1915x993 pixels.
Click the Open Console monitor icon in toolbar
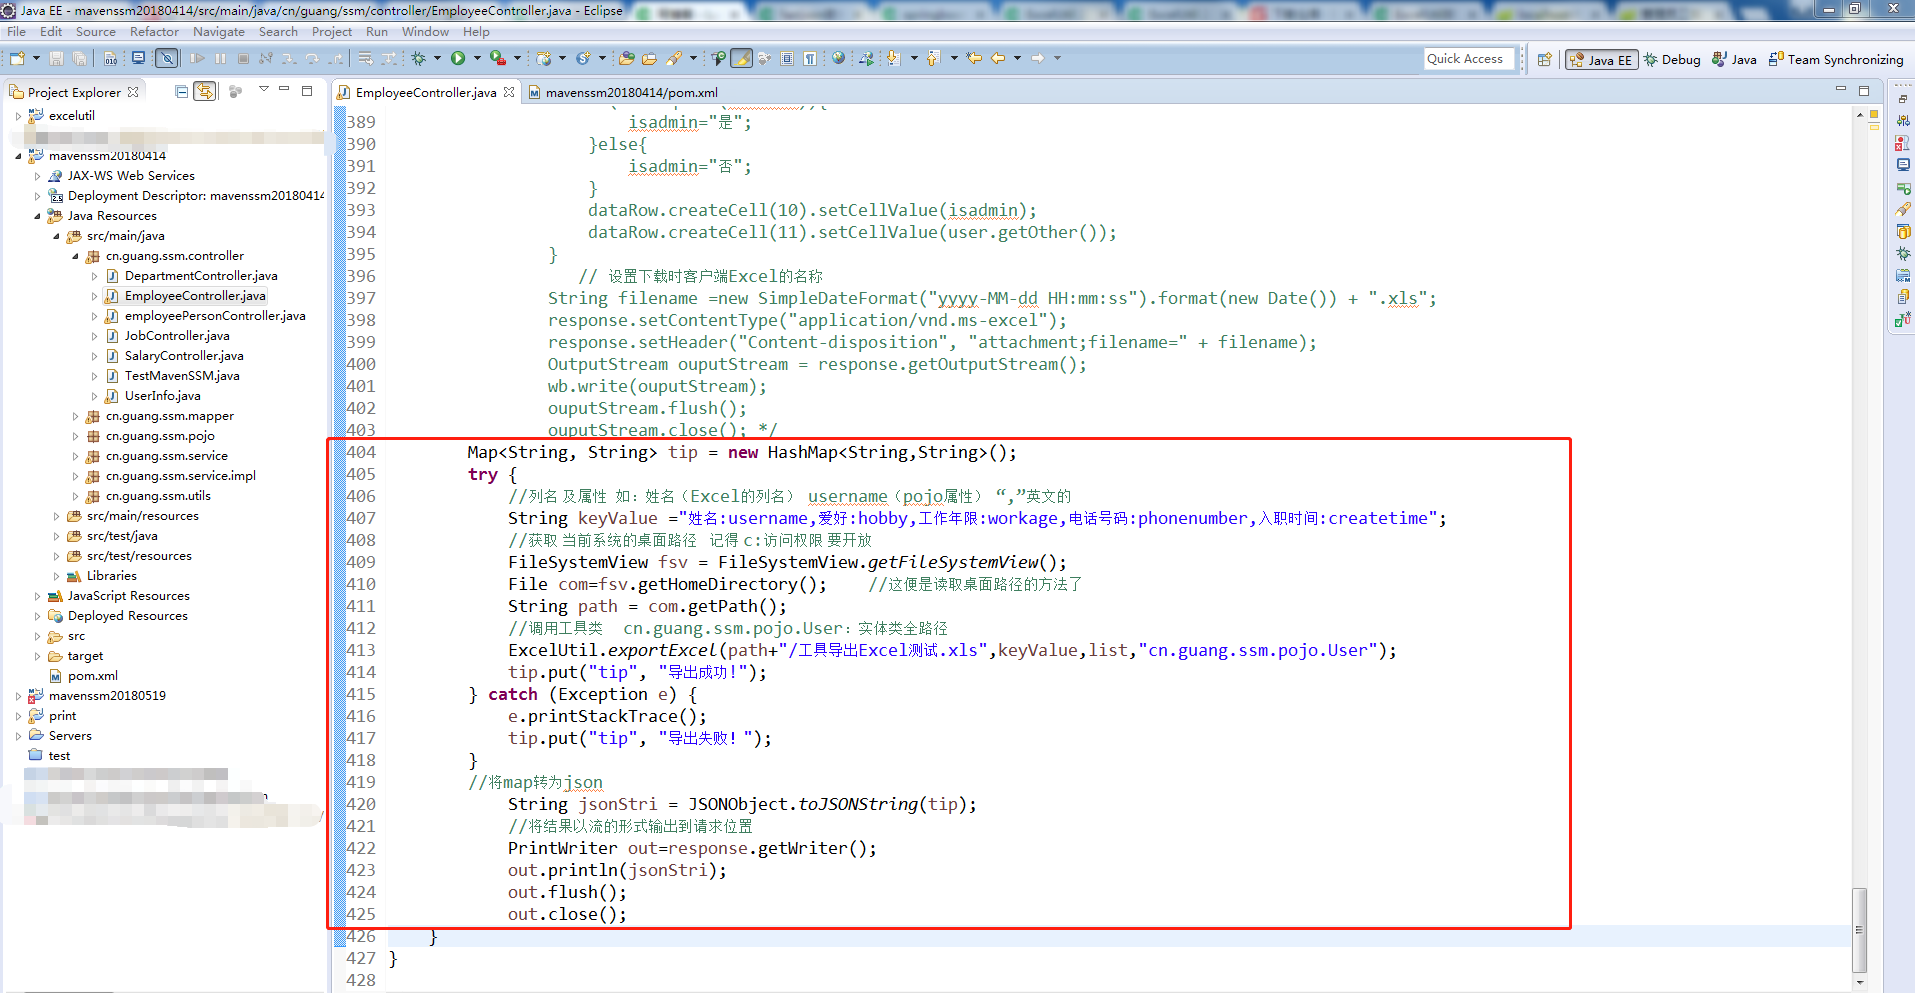click(x=139, y=59)
